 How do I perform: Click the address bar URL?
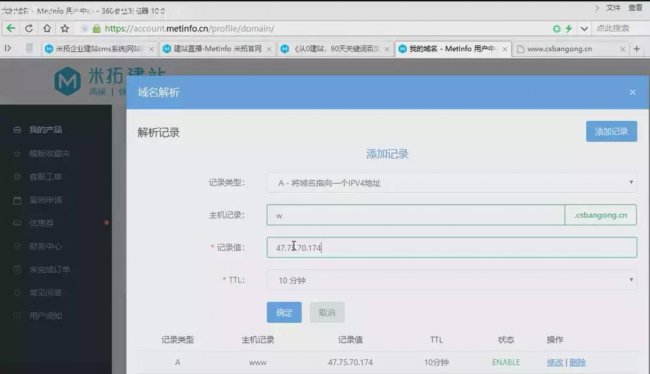(189, 29)
